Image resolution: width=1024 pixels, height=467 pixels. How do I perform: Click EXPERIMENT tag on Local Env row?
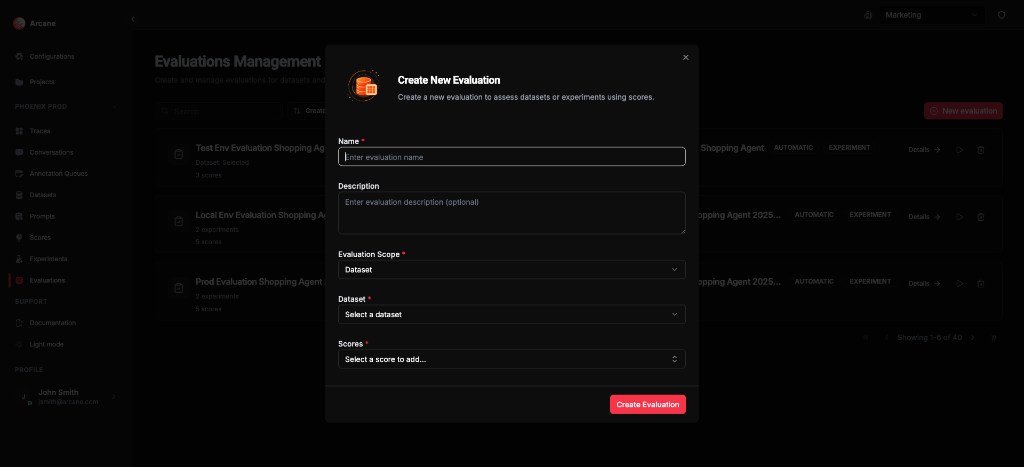(871, 214)
